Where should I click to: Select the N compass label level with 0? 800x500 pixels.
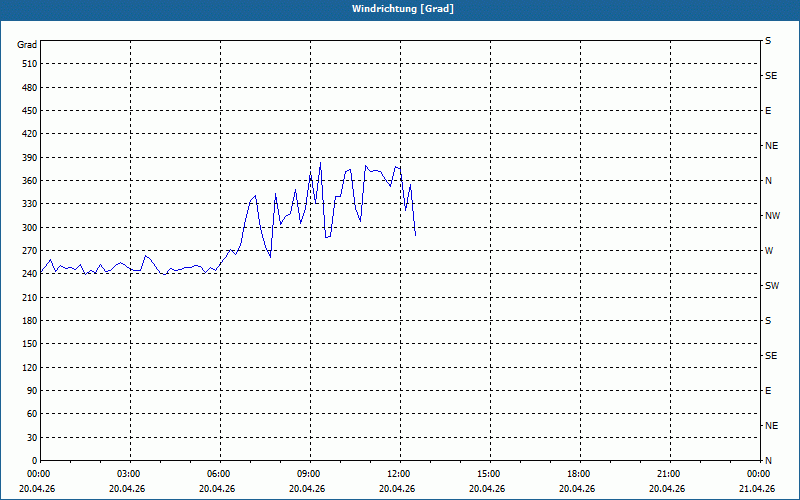click(768, 460)
